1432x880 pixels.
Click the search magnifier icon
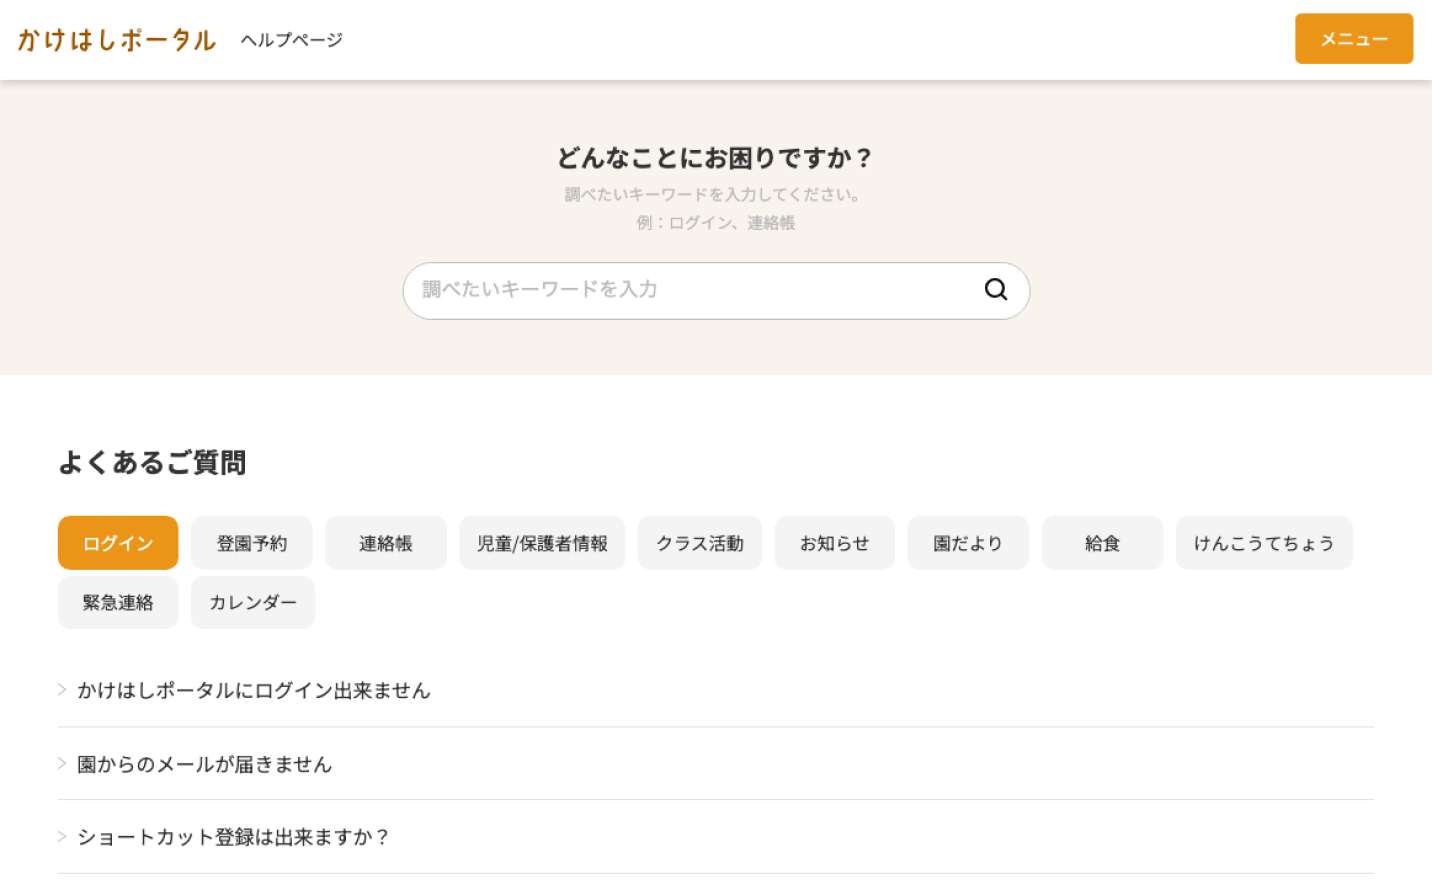point(995,289)
